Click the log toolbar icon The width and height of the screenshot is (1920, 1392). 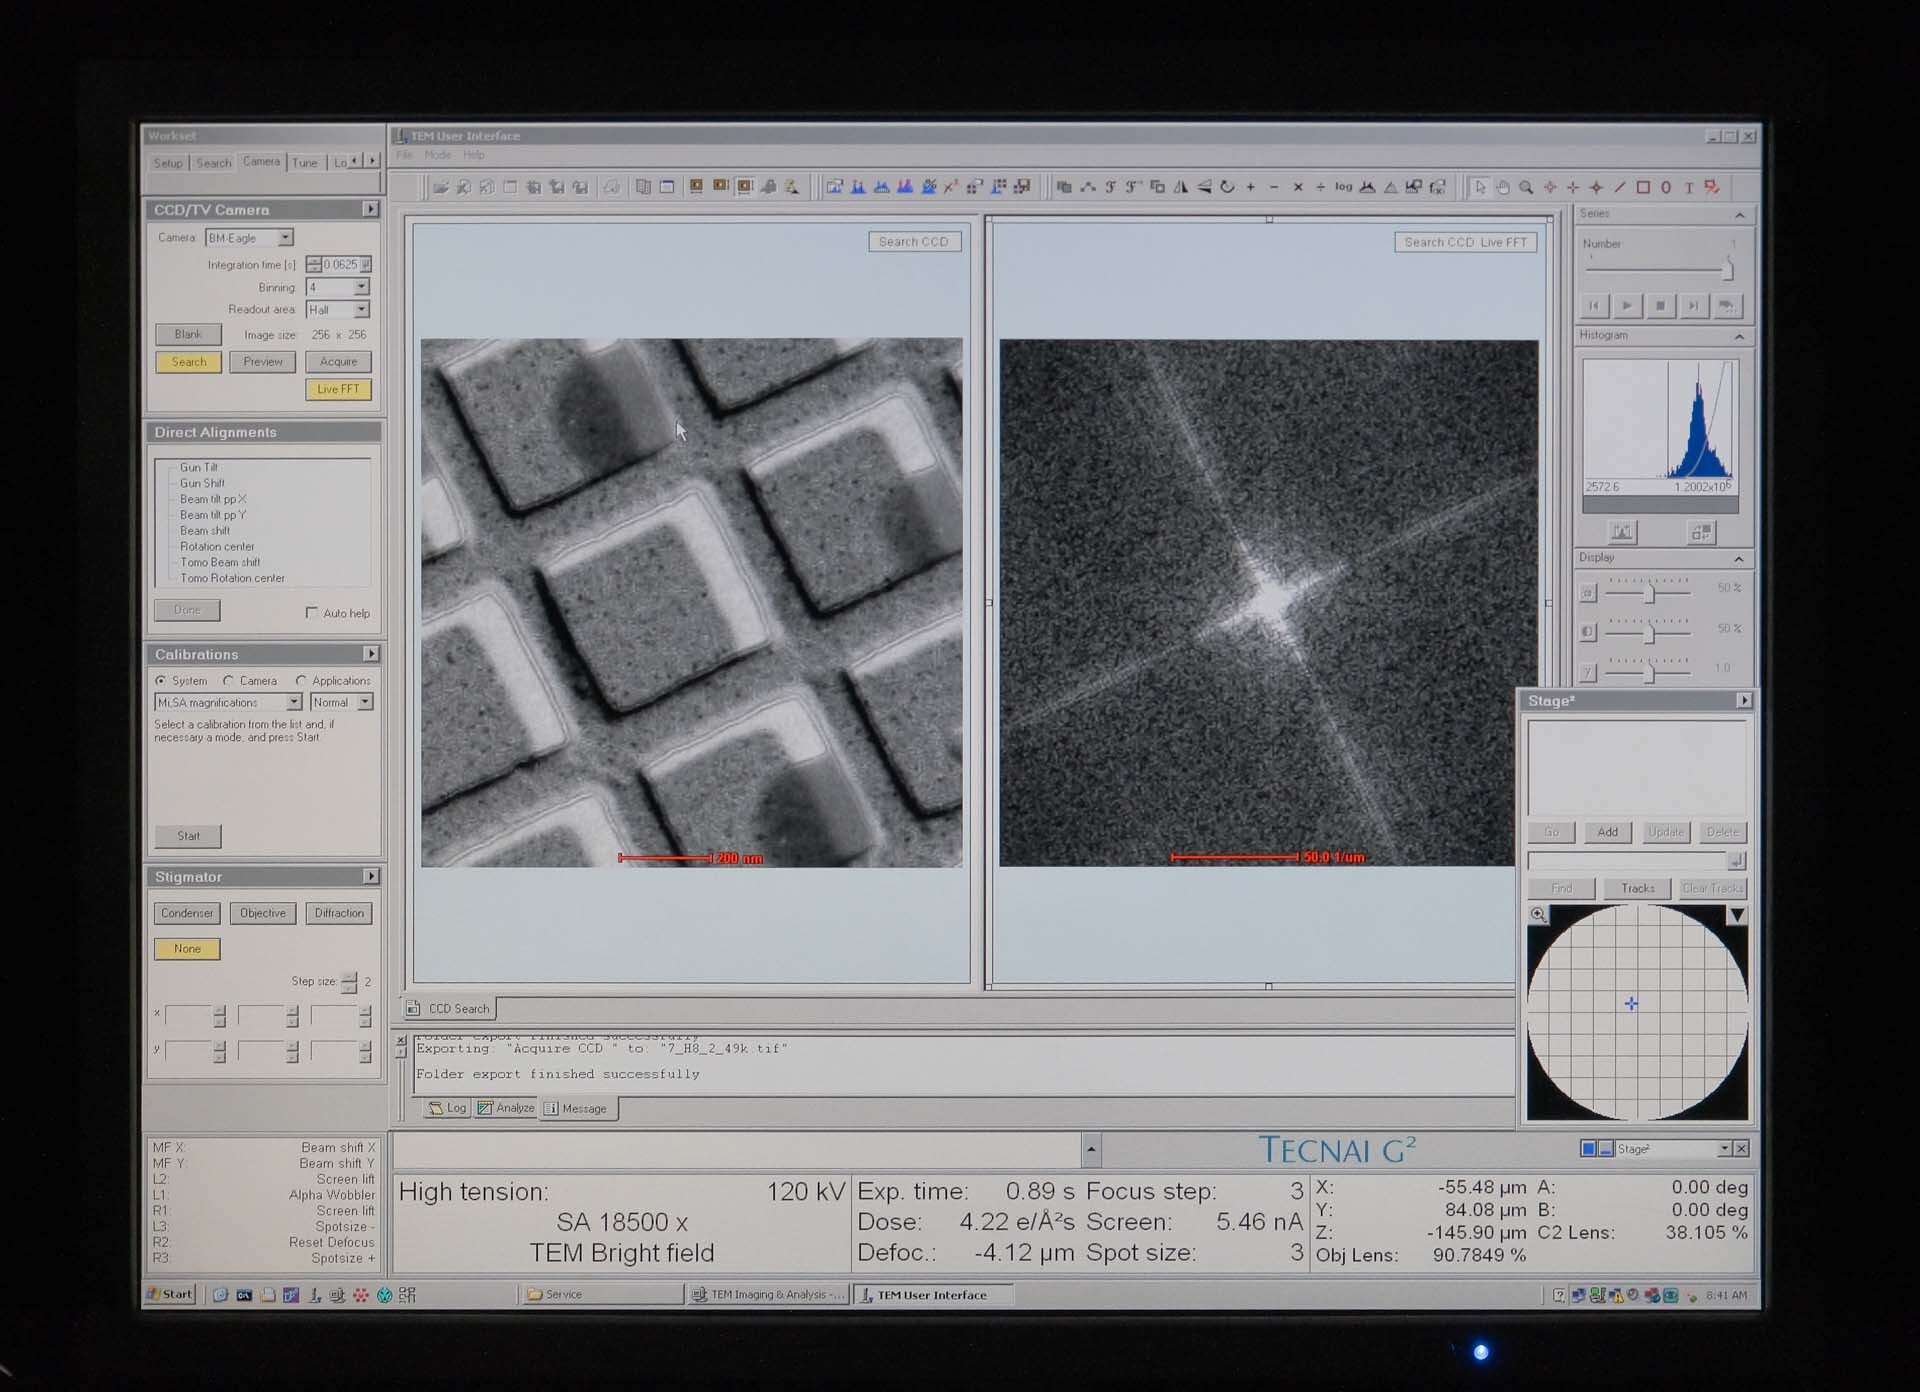click(x=1343, y=187)
